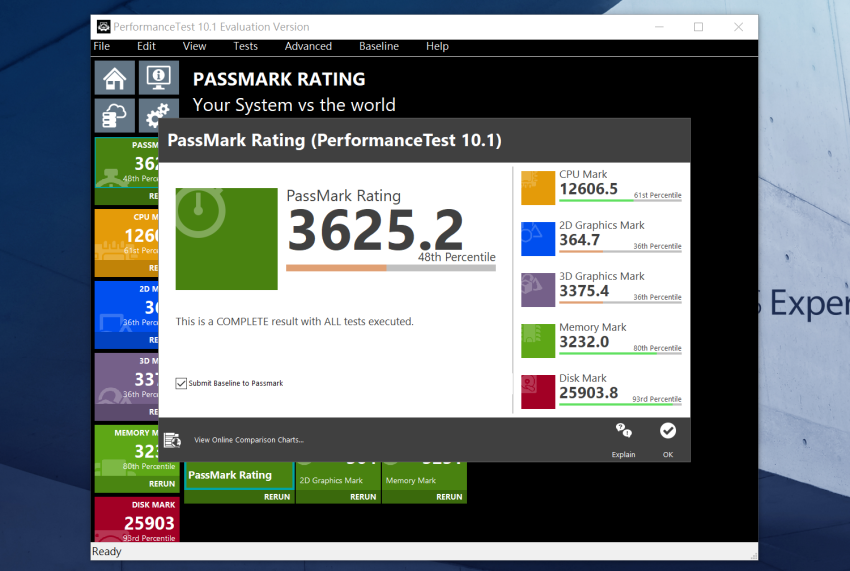The height and width of the screenshot is (571, 850).
Task: Open the Help menu
Action: (x=437, y=46)
